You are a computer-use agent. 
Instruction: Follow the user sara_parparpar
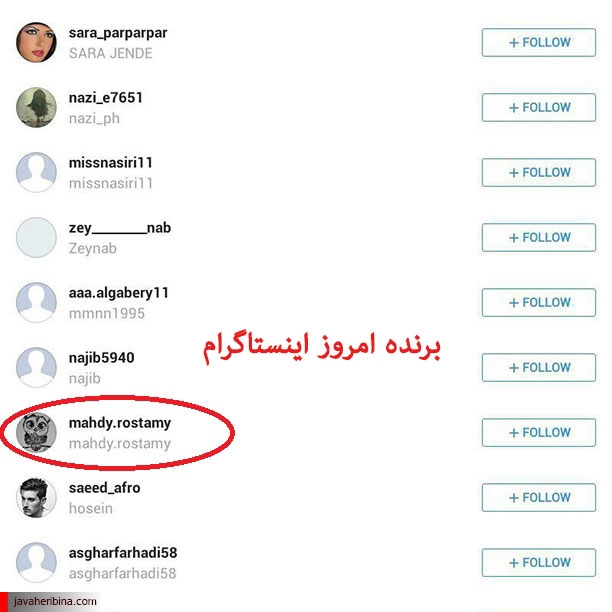[x=539, y=42]
